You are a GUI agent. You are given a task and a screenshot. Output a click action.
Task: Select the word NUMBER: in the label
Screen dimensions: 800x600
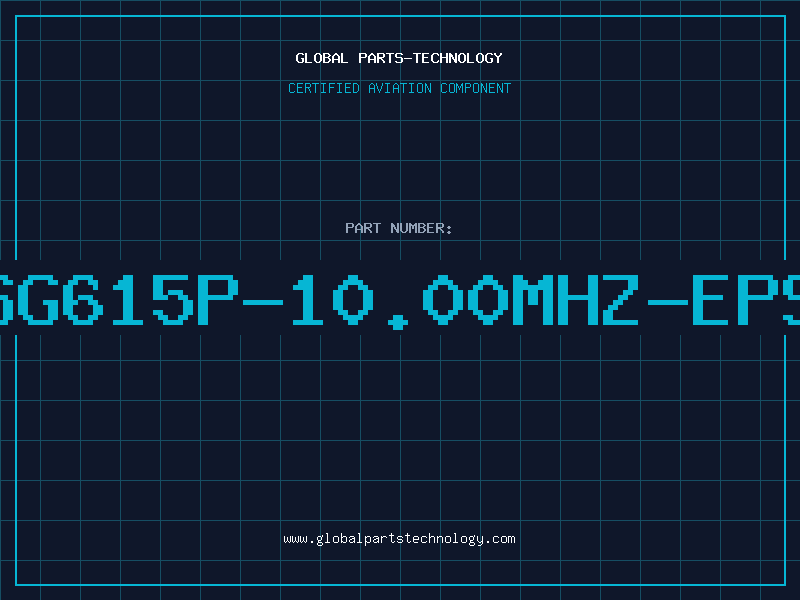tap(421, 228)
